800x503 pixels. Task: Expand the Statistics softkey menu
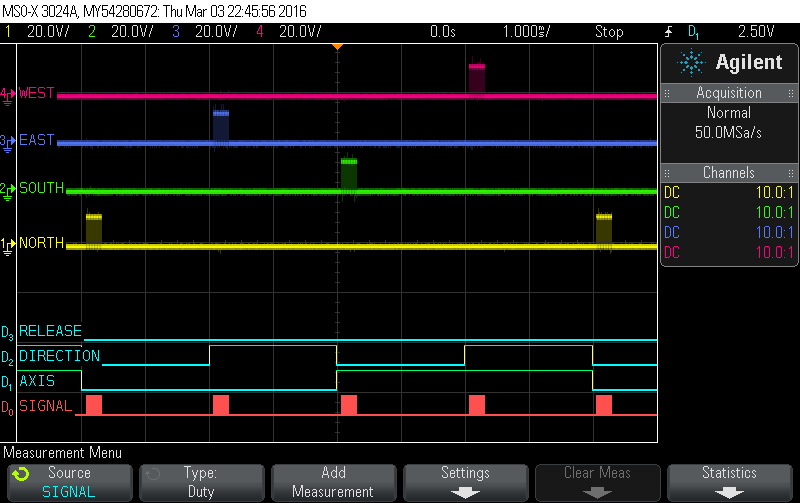[729, 482]
